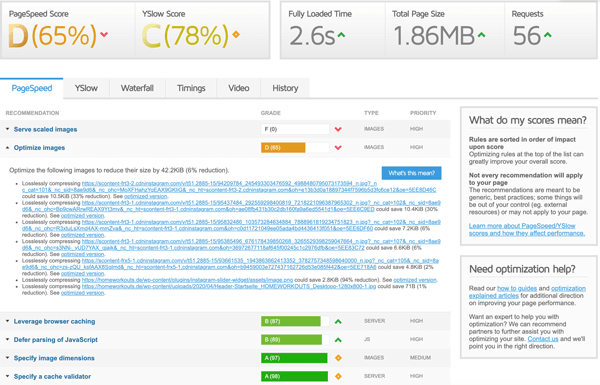
Task: Click the green up arrow next to 56 requests
Action: coord(548,35)
